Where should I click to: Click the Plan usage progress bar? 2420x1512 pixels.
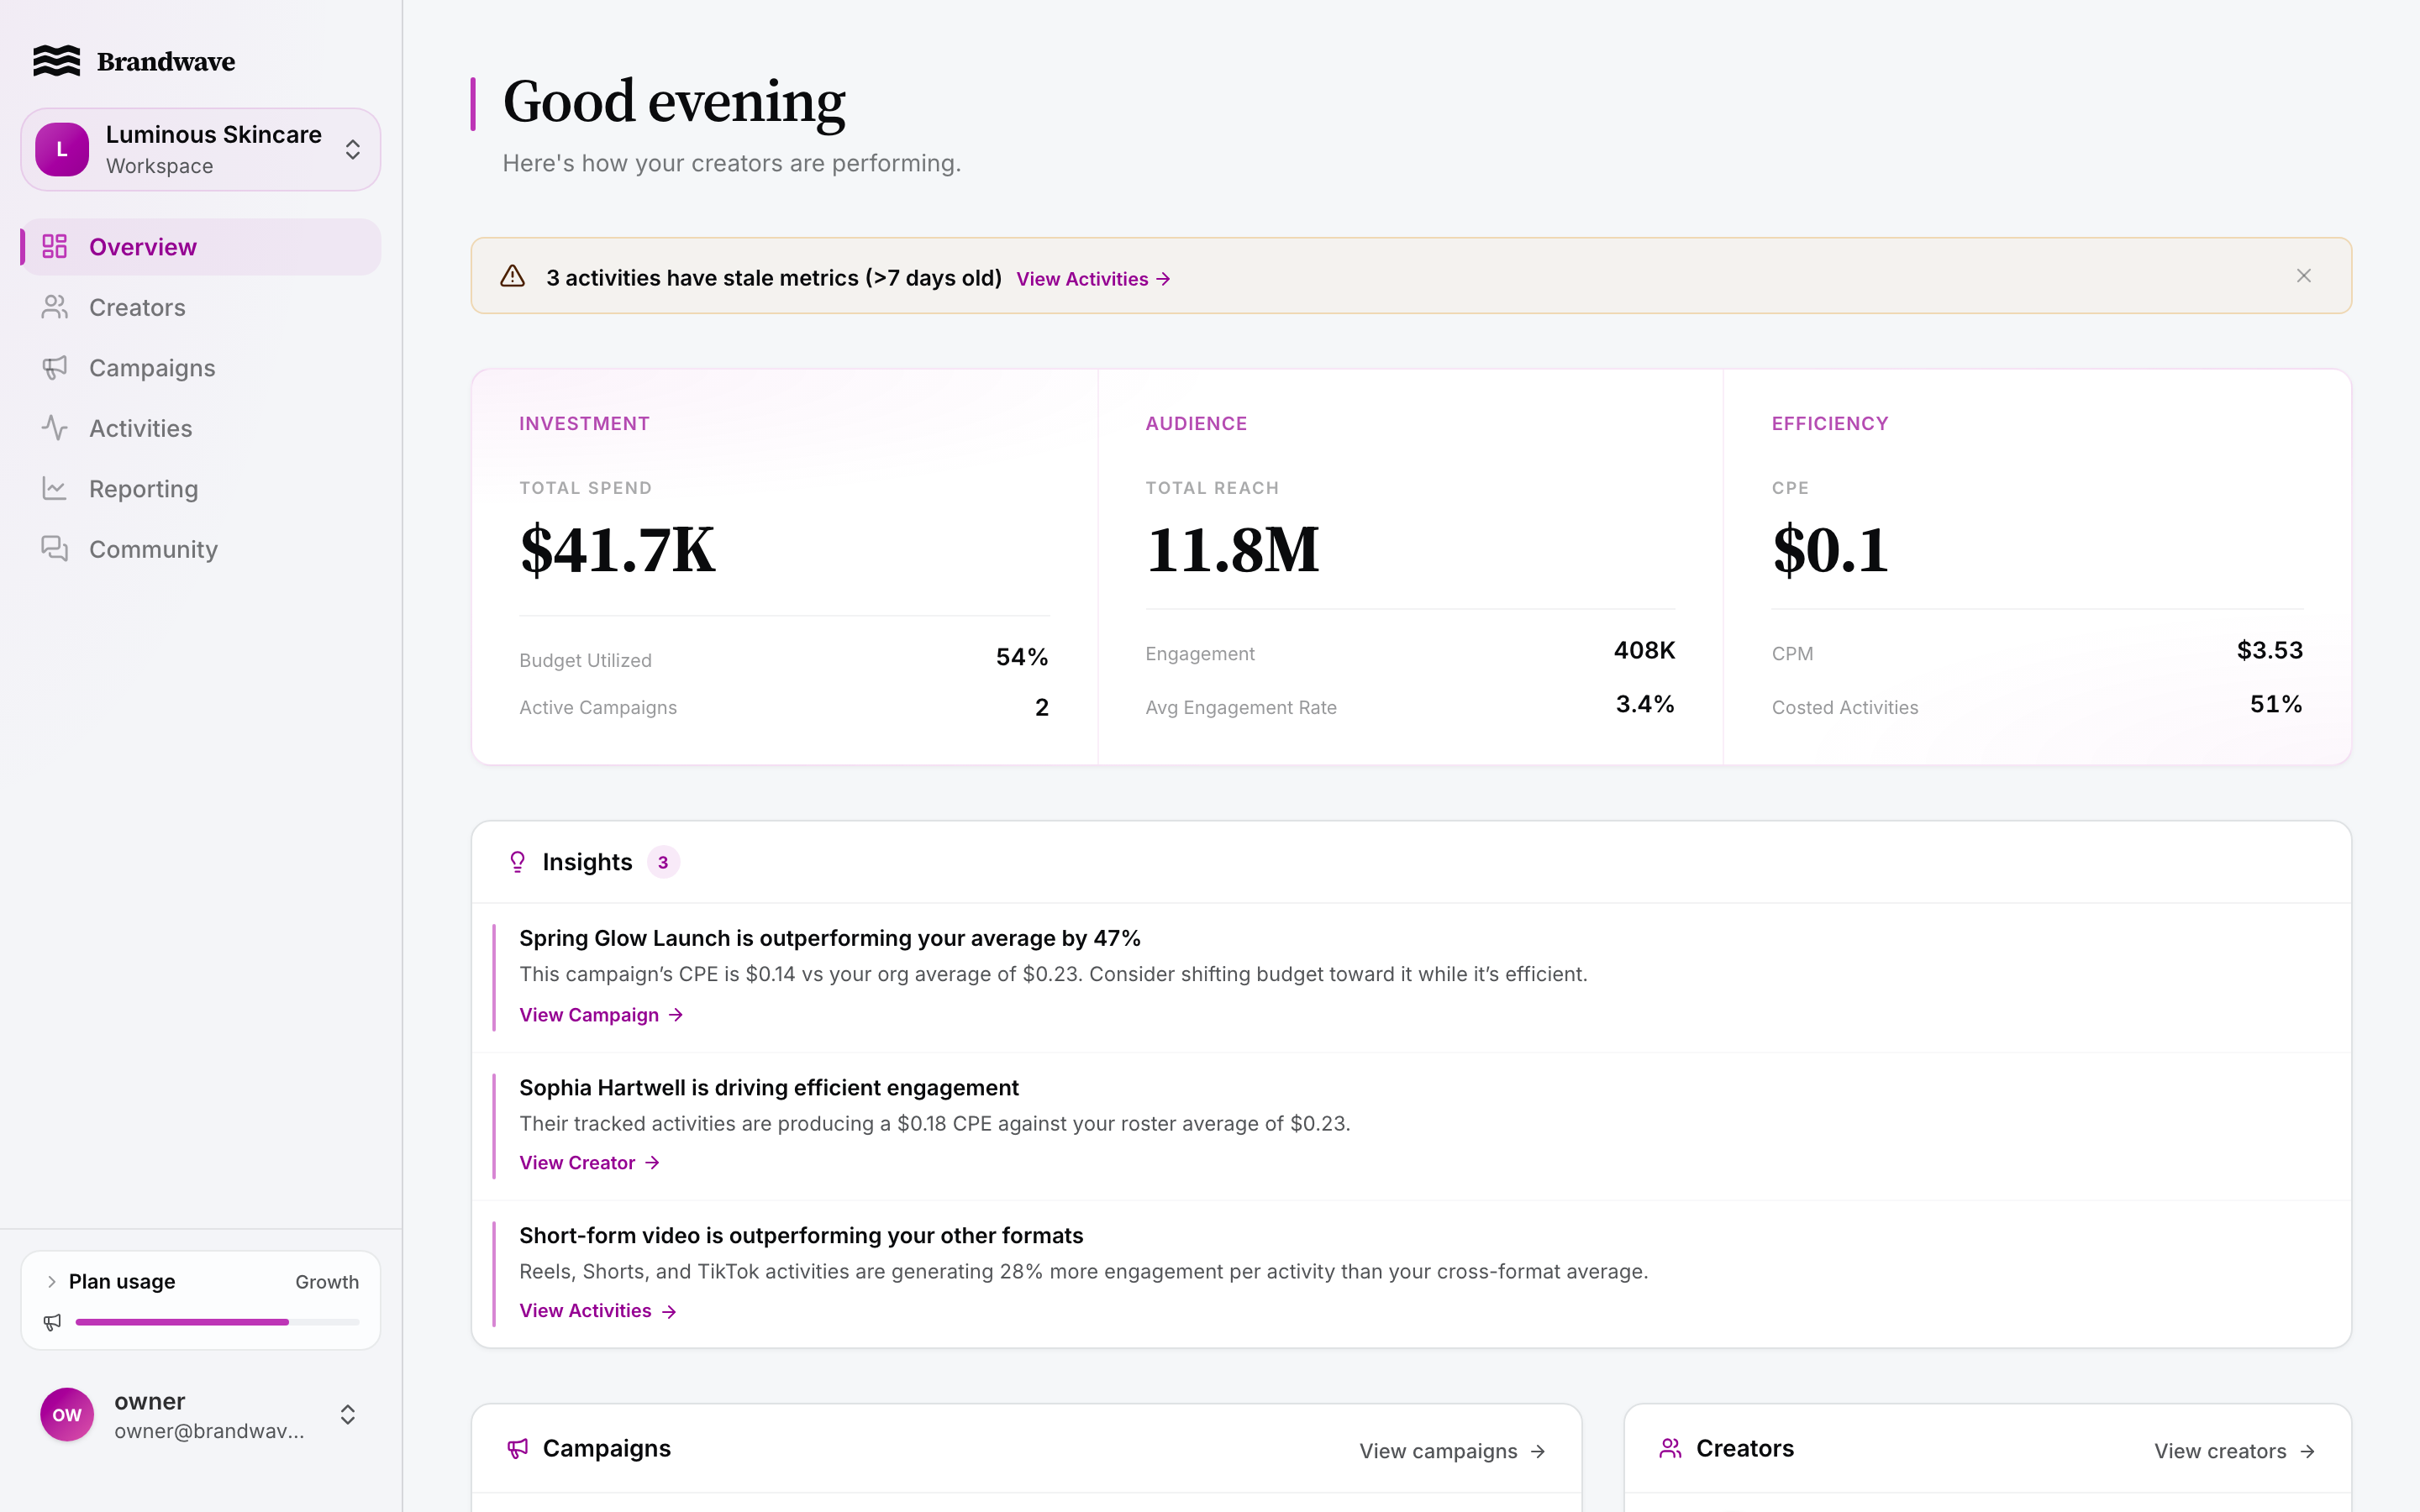click(x=218, y=1322)
